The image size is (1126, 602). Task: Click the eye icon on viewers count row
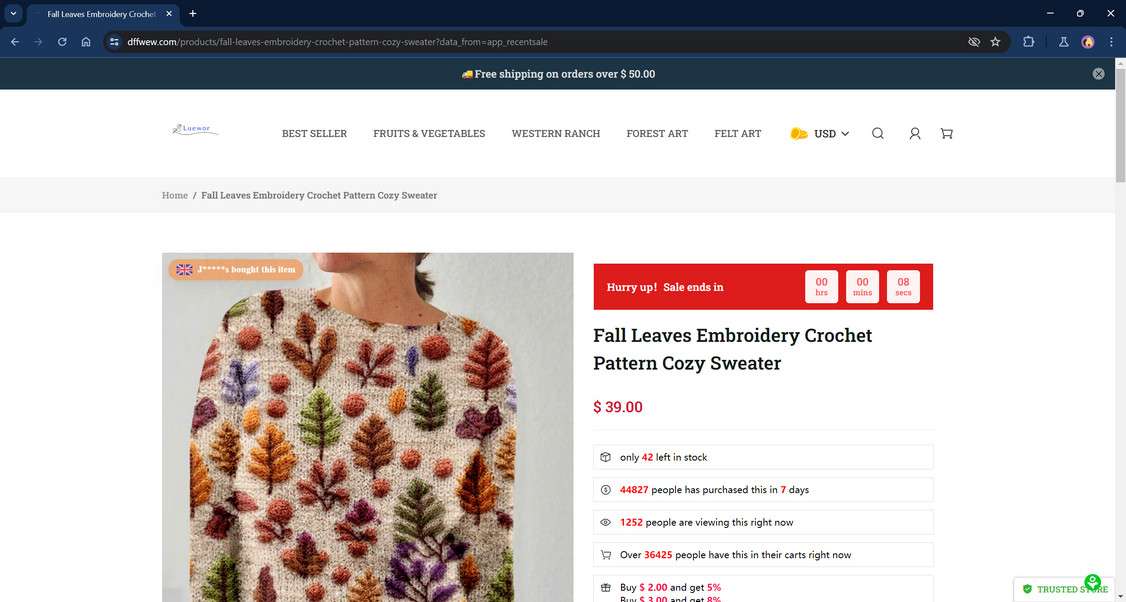605,522
